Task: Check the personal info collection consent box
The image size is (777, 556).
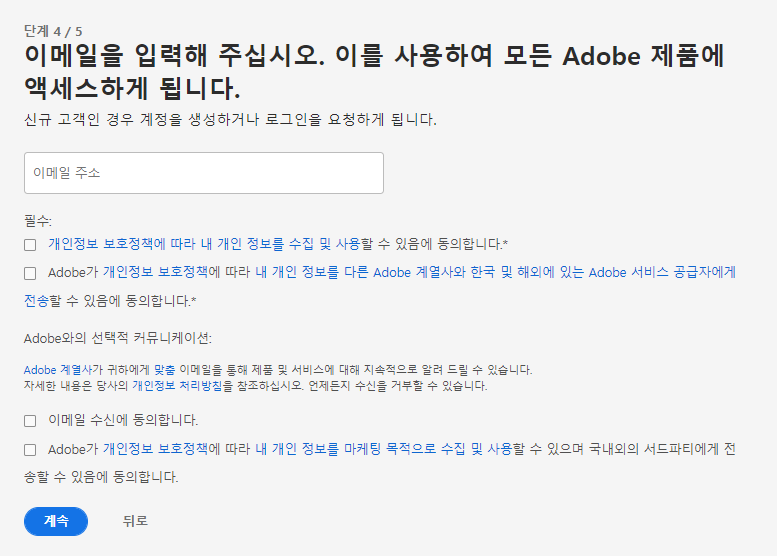Action: (30, 245)
